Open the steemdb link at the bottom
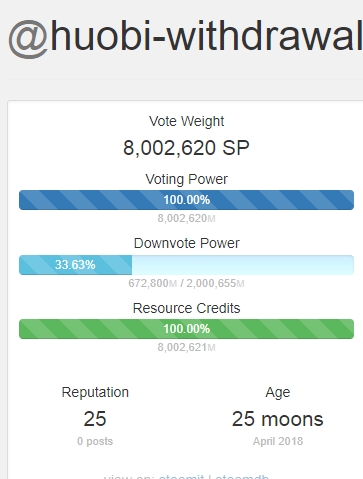This screenshot has height=479, width=363. [241, 477]
